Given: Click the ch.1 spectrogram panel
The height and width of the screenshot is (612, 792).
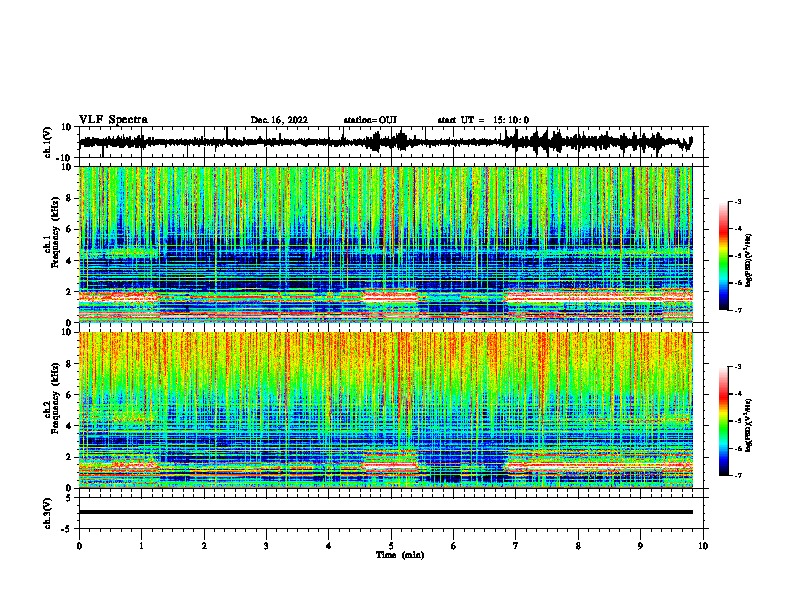Looking at the screenshot, I should point(386,244).
